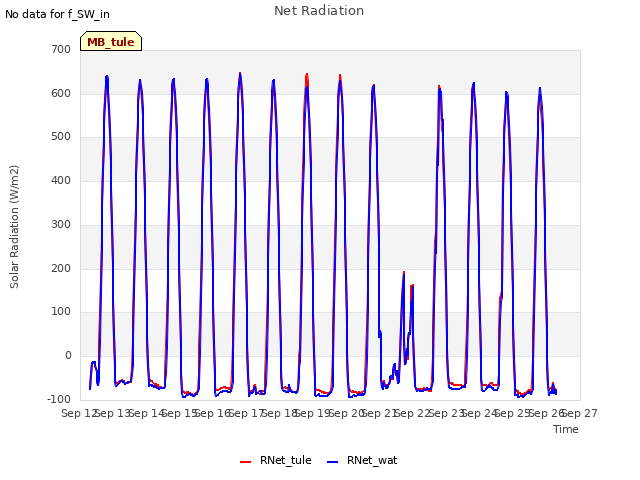Click the blue RNet_wat legend line marker
Viewport: 640px width, 480px height.
point(333,462)
